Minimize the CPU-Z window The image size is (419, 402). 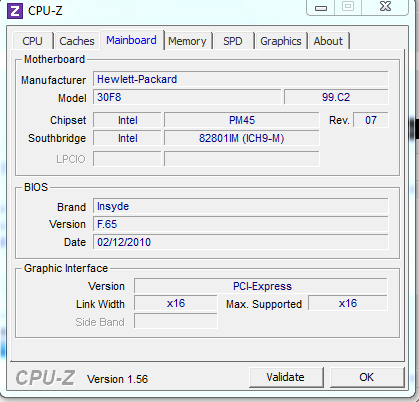click(321, 8)
